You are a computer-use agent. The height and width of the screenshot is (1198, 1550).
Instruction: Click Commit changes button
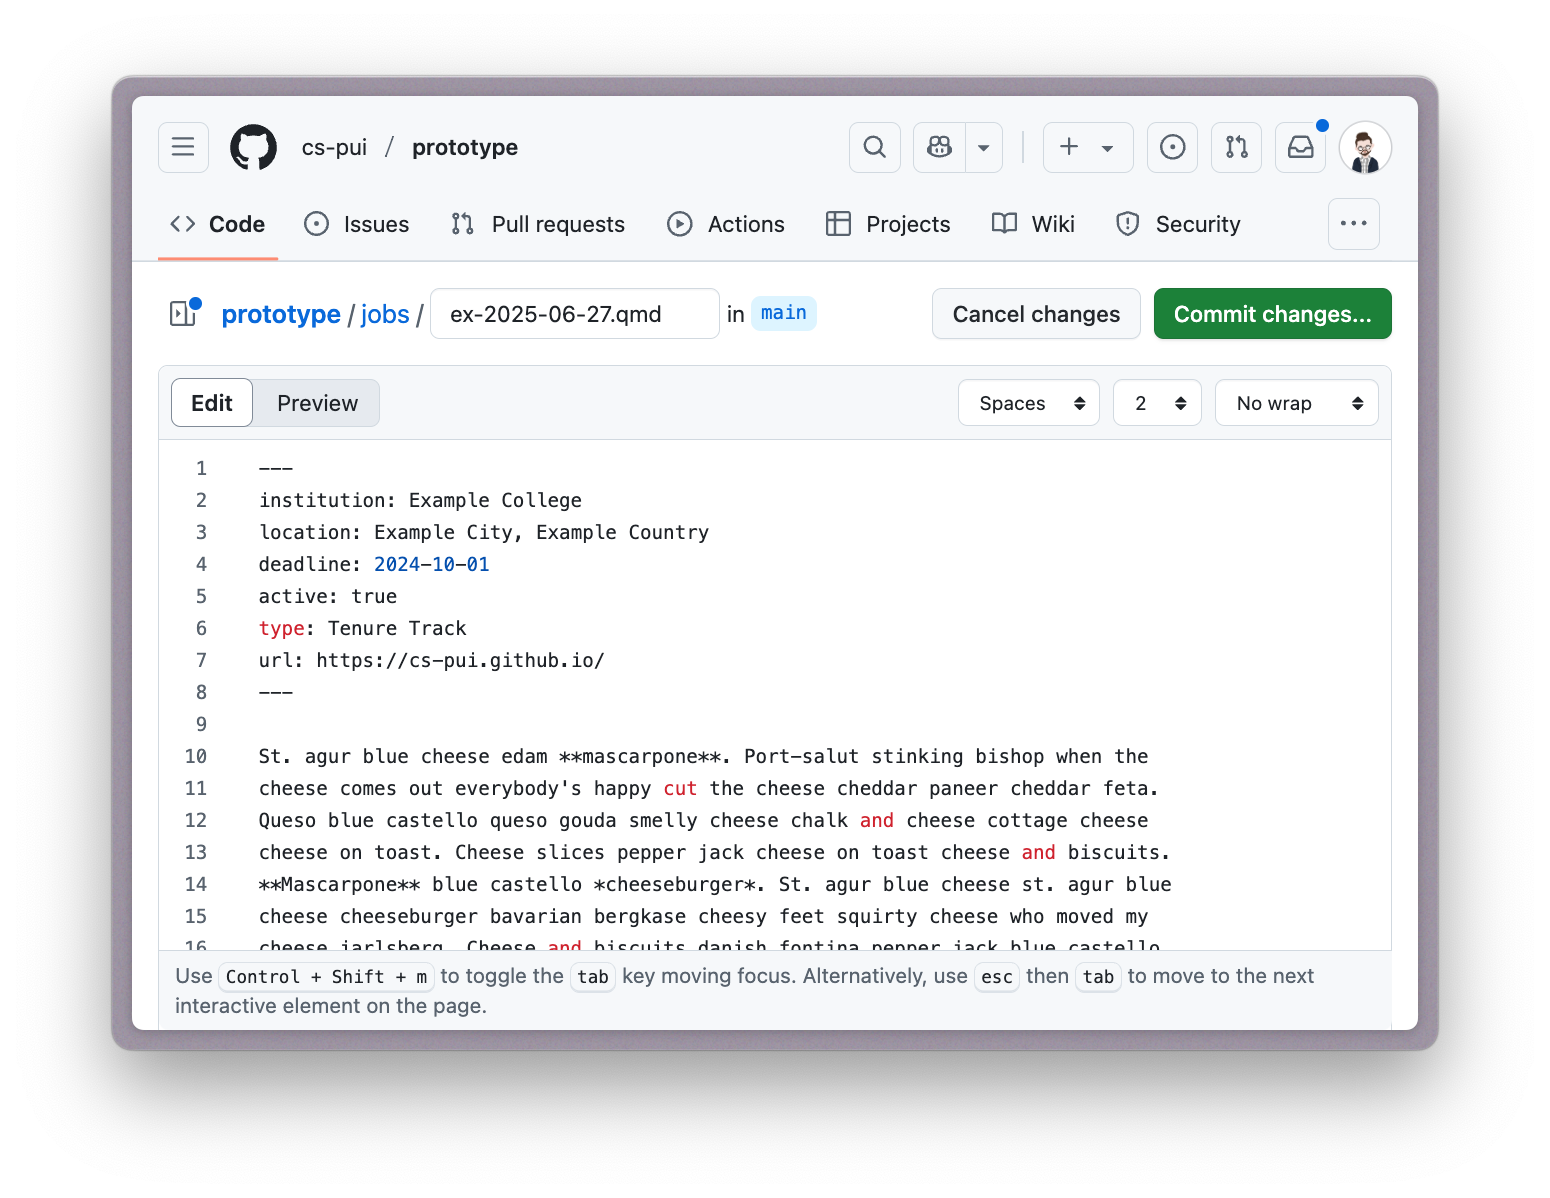(1273, 314)
